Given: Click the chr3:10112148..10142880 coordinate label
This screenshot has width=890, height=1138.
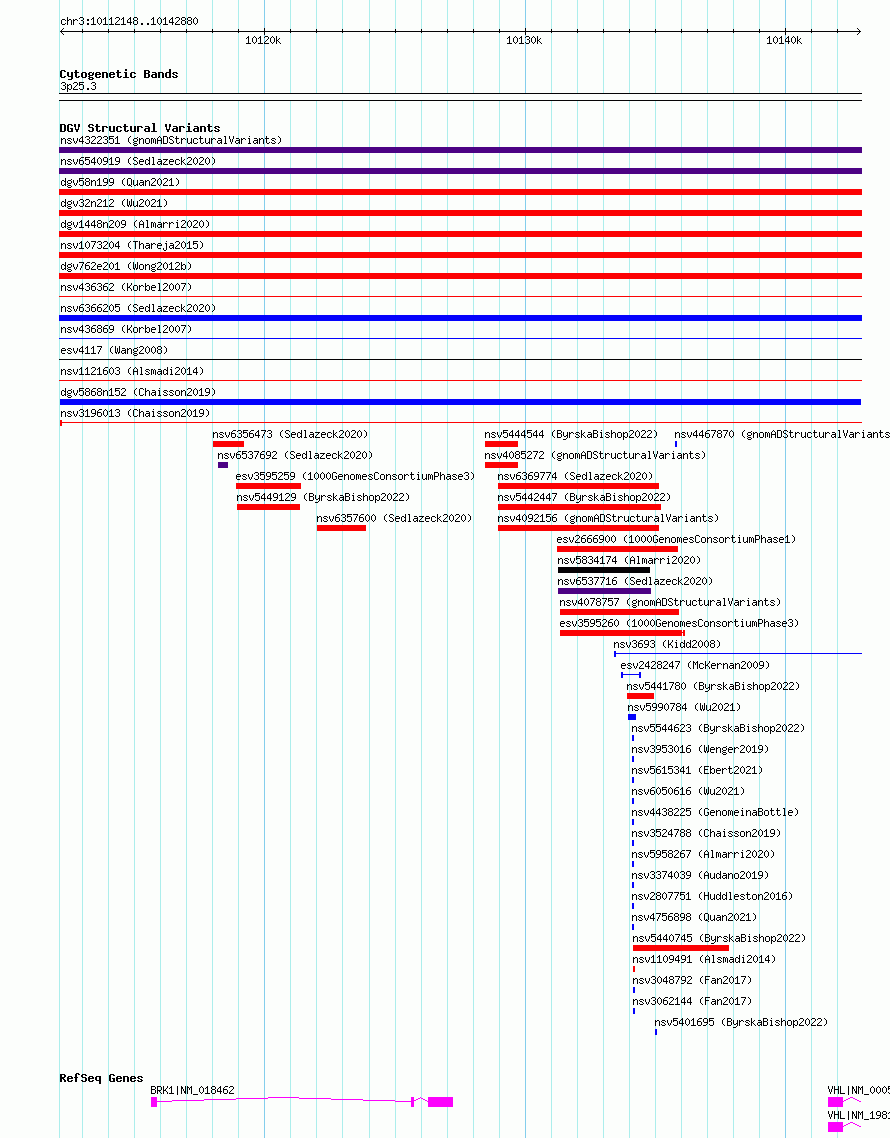Looking at the screenshot, I should click(x=129, y=22).
